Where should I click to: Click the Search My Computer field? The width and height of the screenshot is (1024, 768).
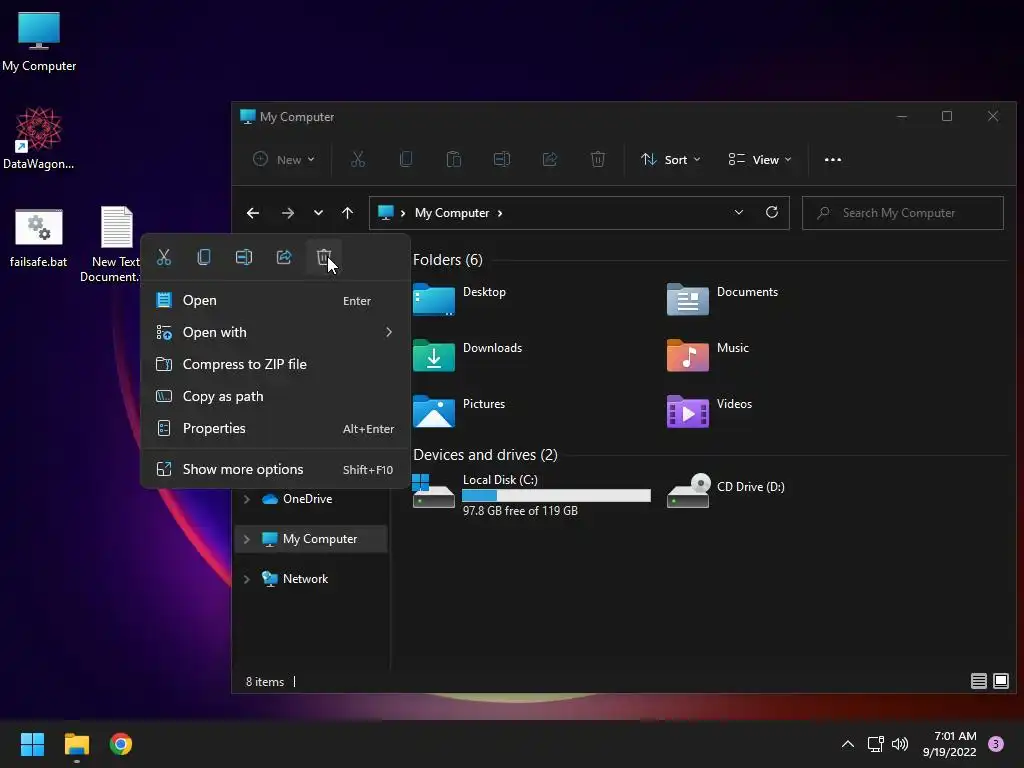(903, 213)
